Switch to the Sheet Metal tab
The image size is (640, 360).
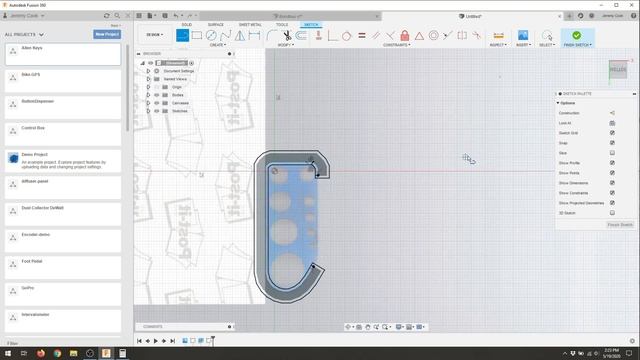pos(250,25)
